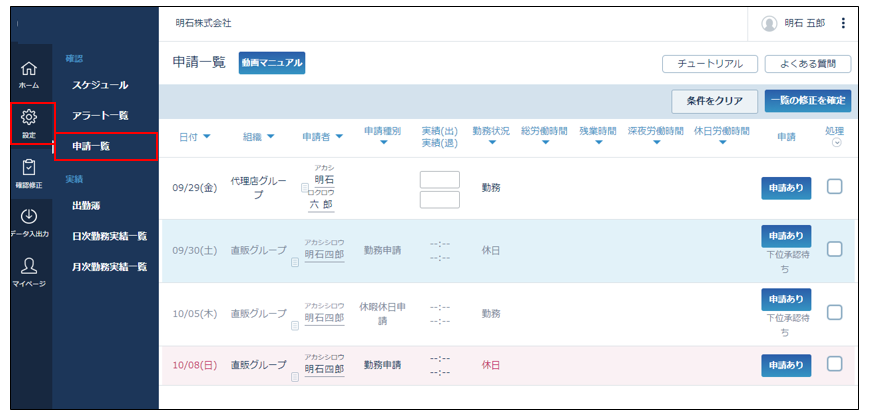Tick the checkbox for the 09/30(土) row
Image resolution: width=870 pixels, height=416 pixels.
point(834,250)
